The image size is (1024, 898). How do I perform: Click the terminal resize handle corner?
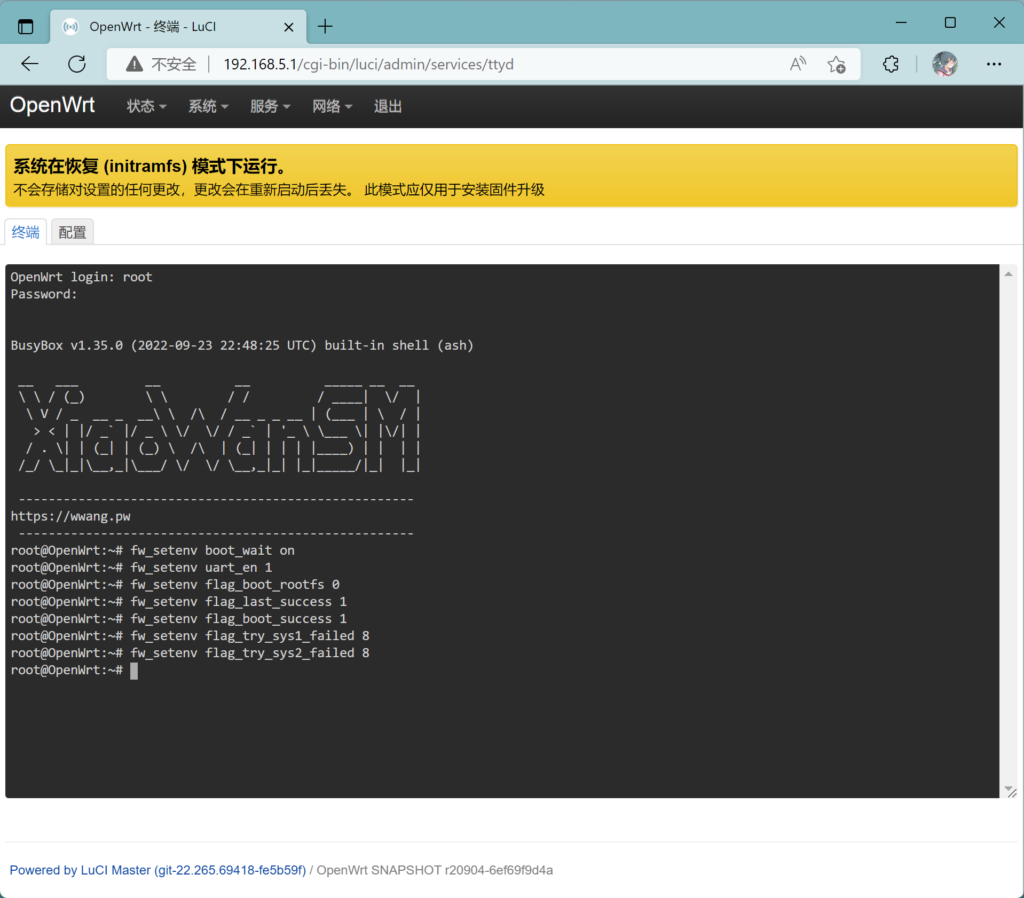[x=1011, y=792]
